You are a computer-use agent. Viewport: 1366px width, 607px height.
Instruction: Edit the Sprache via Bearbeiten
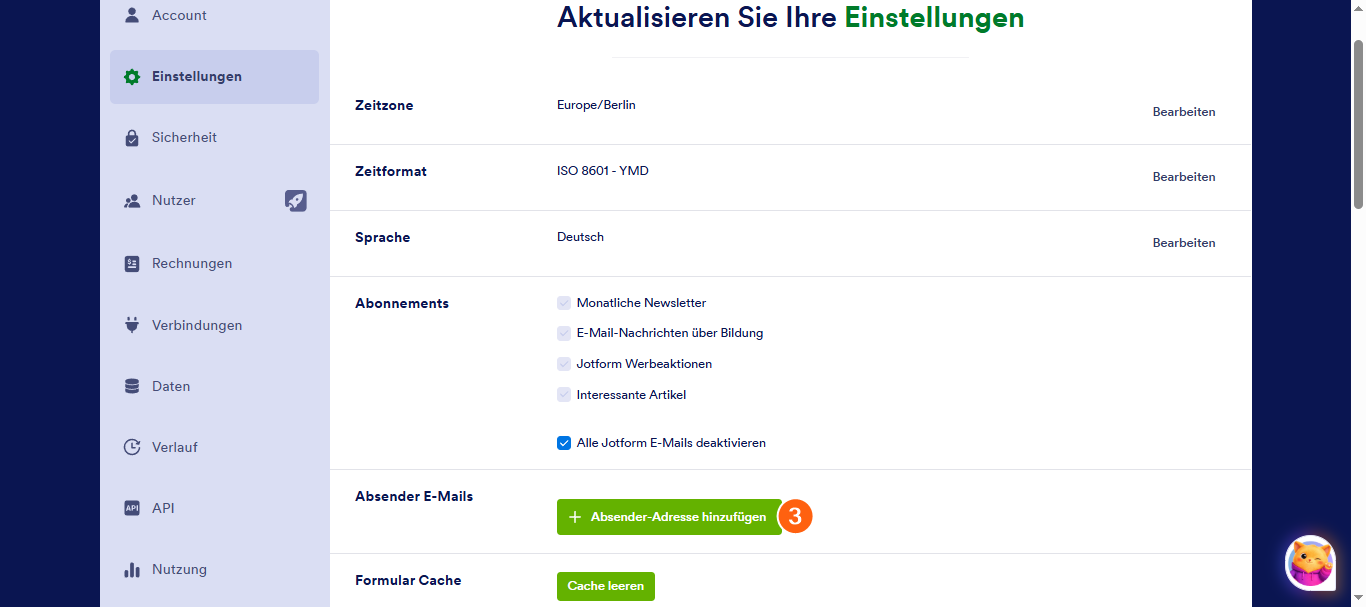tap(1184, 243)
